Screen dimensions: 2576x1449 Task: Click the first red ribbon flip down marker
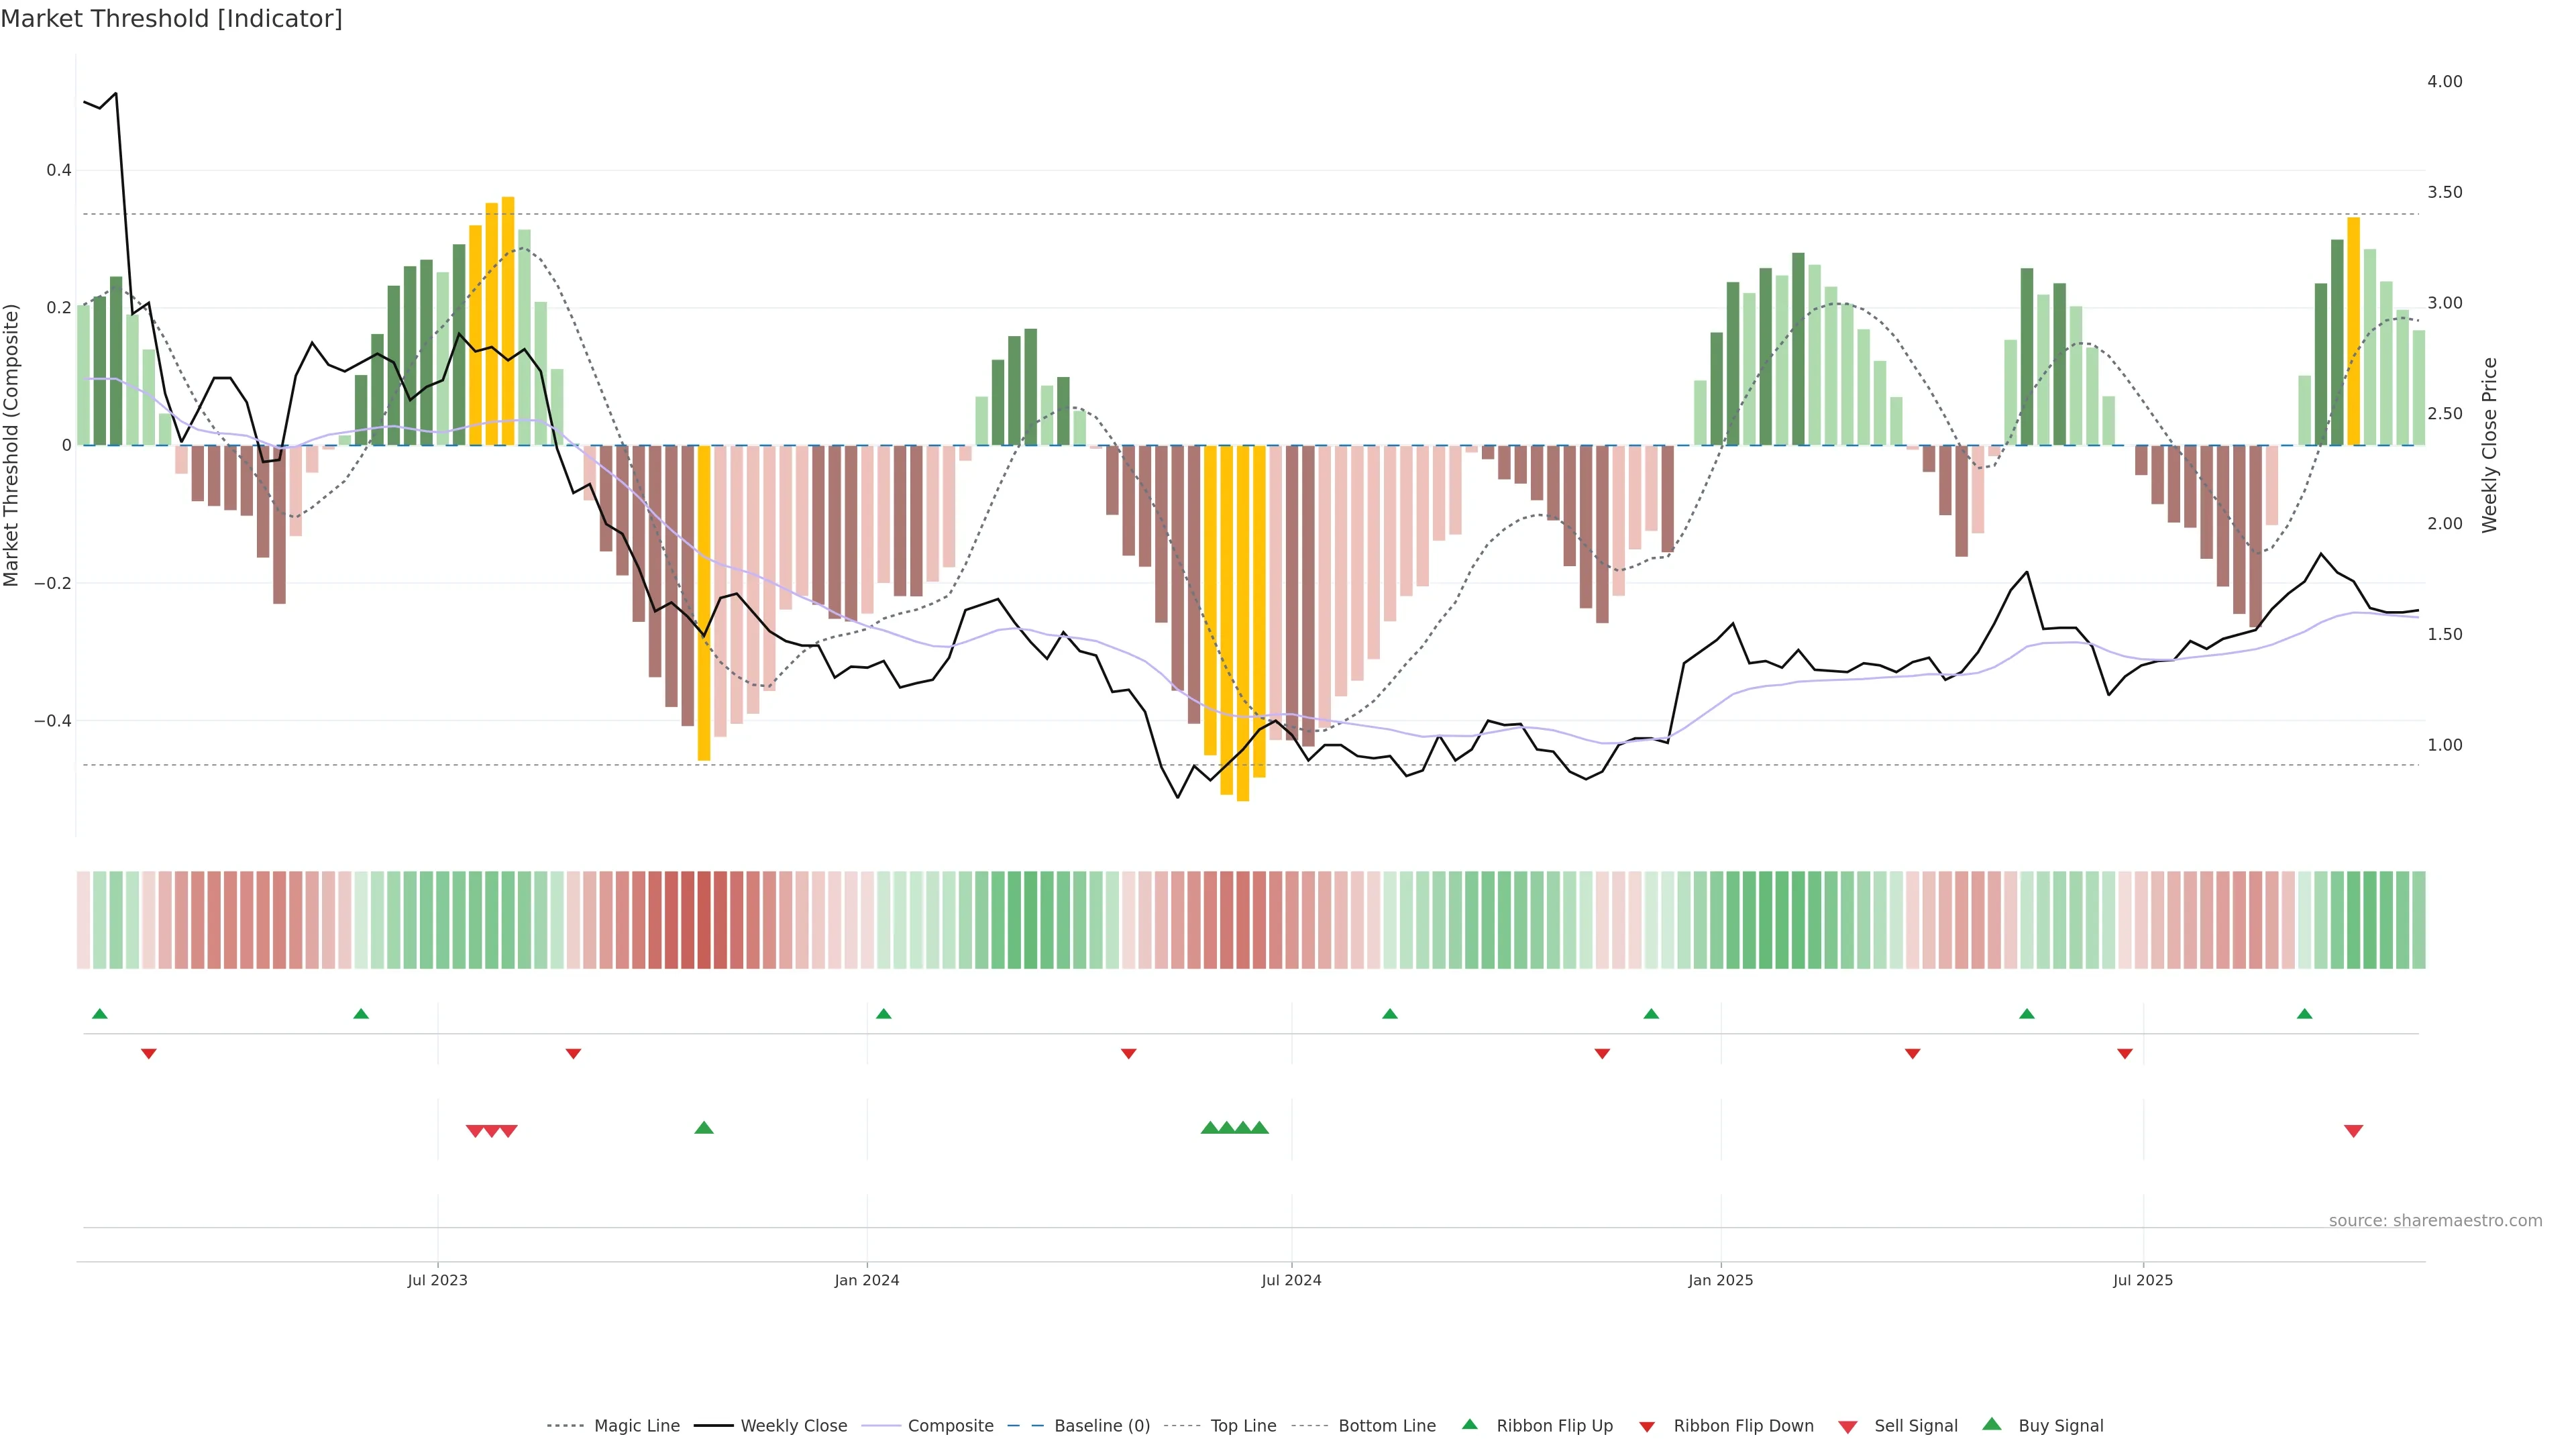[x=149, y=1054]
